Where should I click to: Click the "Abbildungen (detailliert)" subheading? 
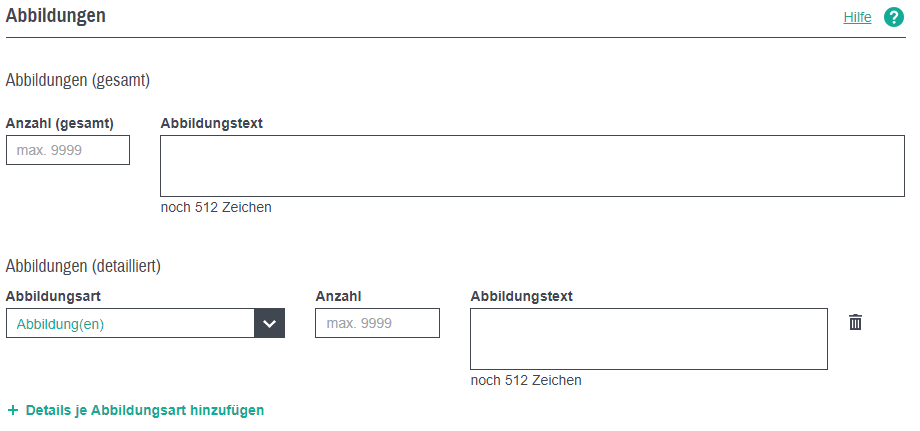[83, 266]
